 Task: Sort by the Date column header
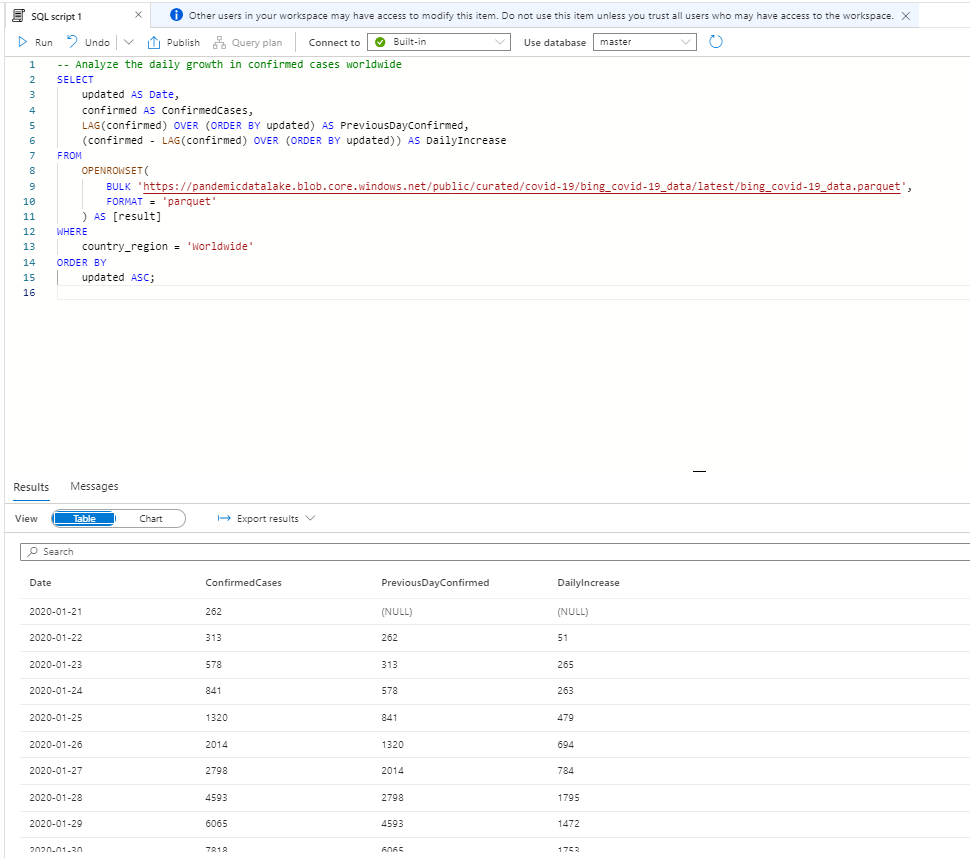tap(40, 583)
